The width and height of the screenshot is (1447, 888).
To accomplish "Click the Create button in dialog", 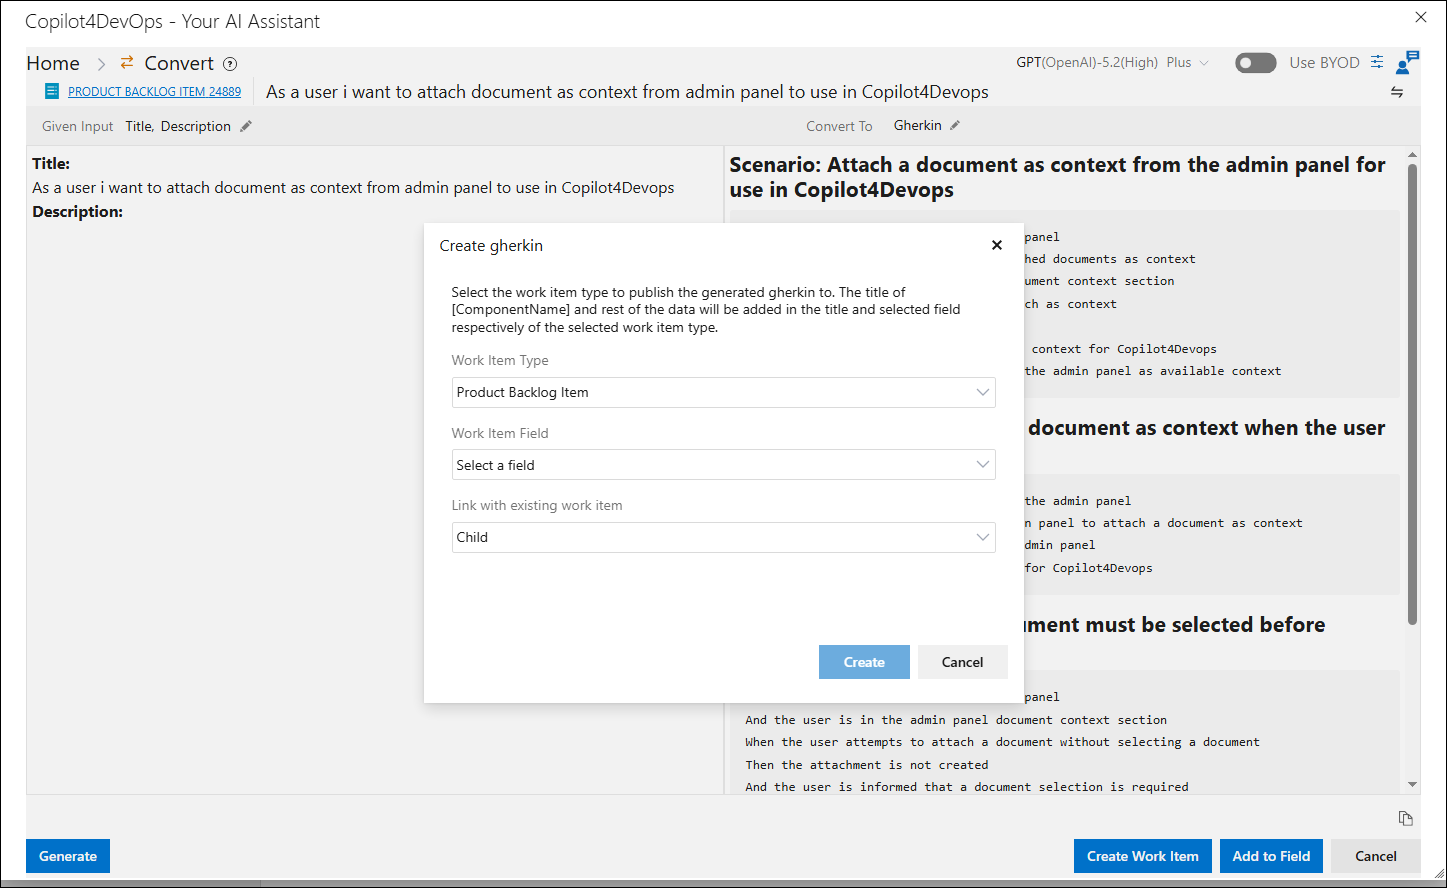I will (864, 662).
